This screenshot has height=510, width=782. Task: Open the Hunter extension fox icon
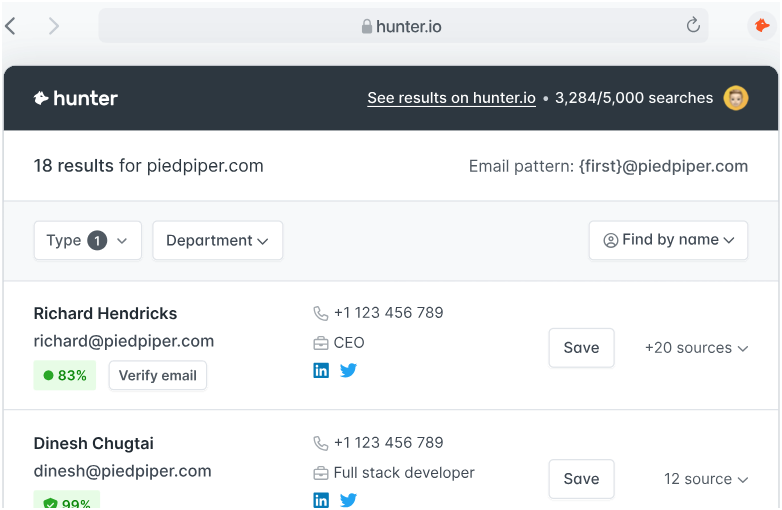coord(762,25)
